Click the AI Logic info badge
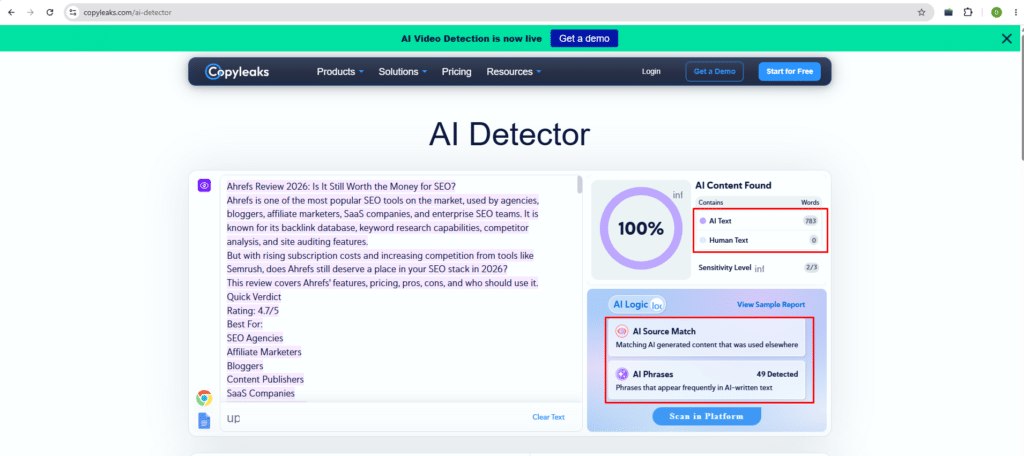The width and height of the screenshot is (1024, 456). coord(657,304)
